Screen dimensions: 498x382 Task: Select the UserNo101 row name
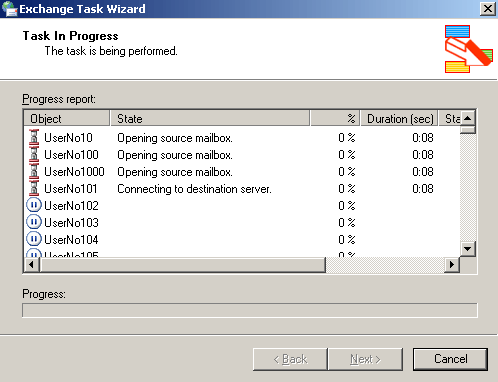(x=71, y=189)
